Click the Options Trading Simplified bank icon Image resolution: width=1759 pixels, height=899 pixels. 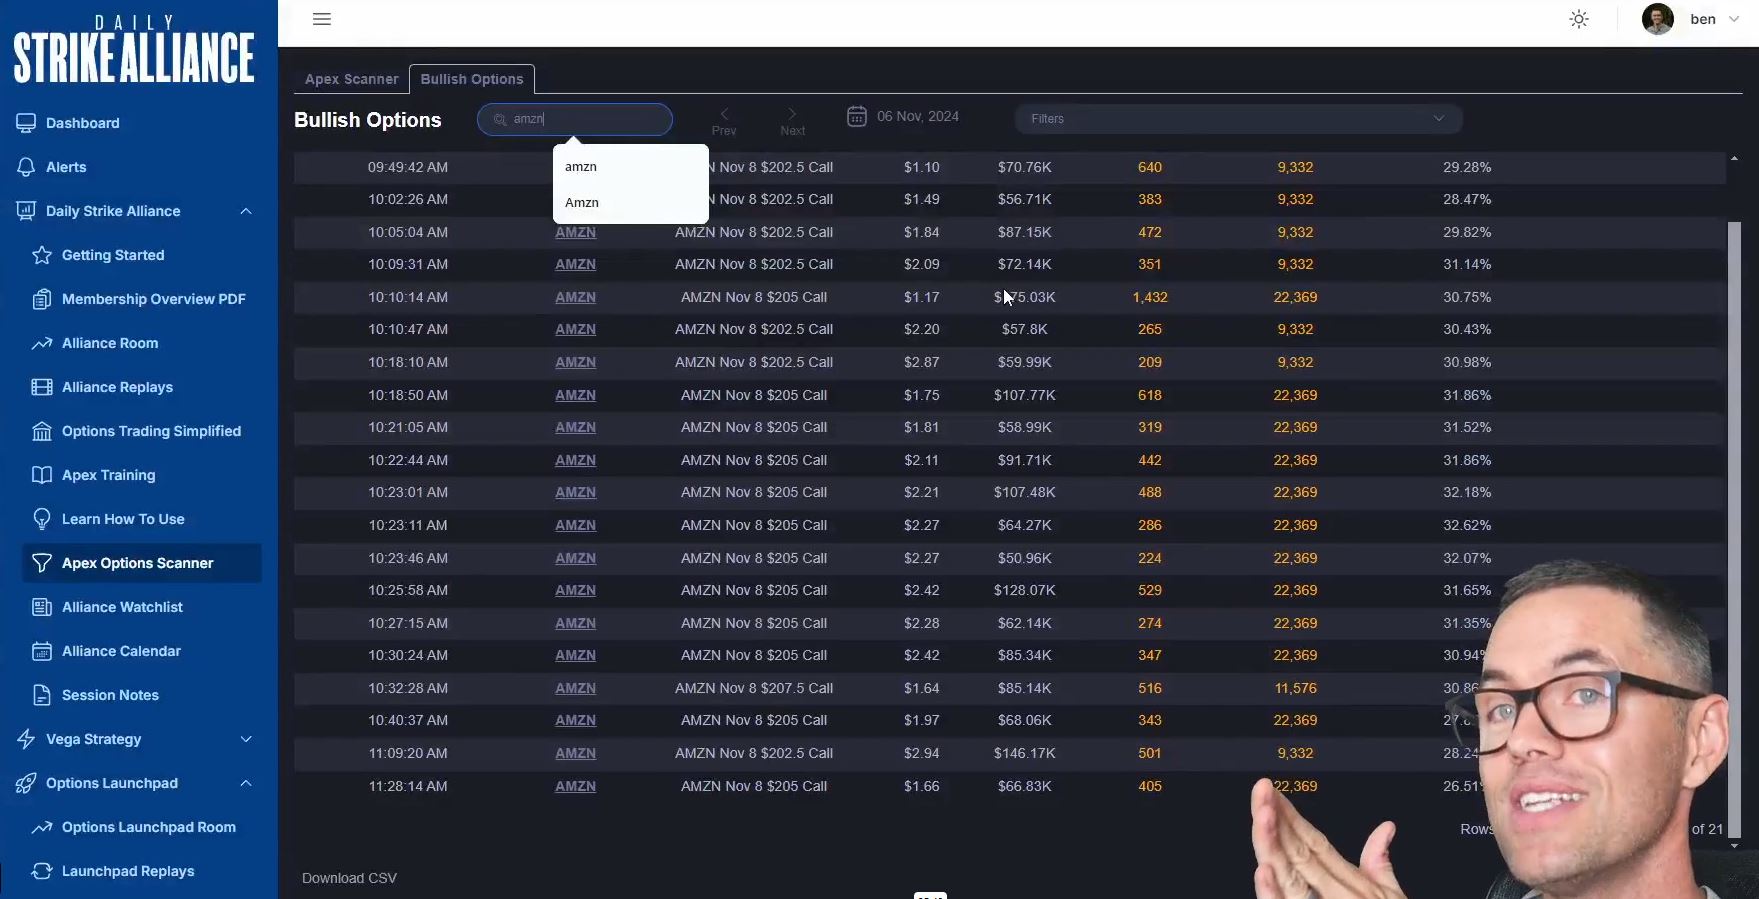(x=42, y=431)
